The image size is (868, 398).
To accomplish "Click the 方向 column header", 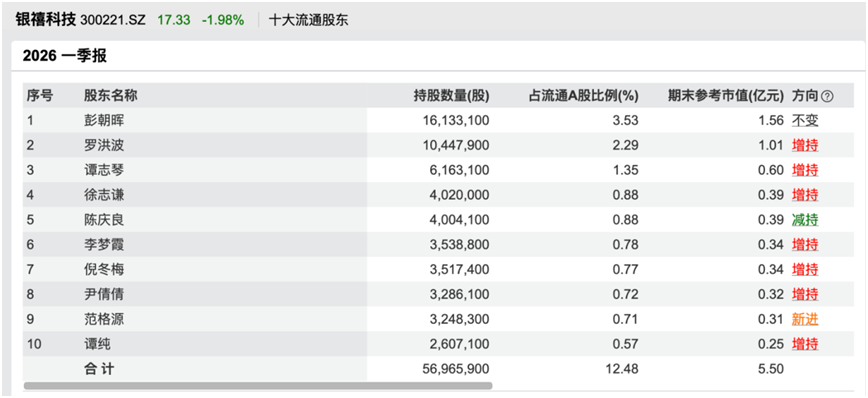I will pos(805,96).
